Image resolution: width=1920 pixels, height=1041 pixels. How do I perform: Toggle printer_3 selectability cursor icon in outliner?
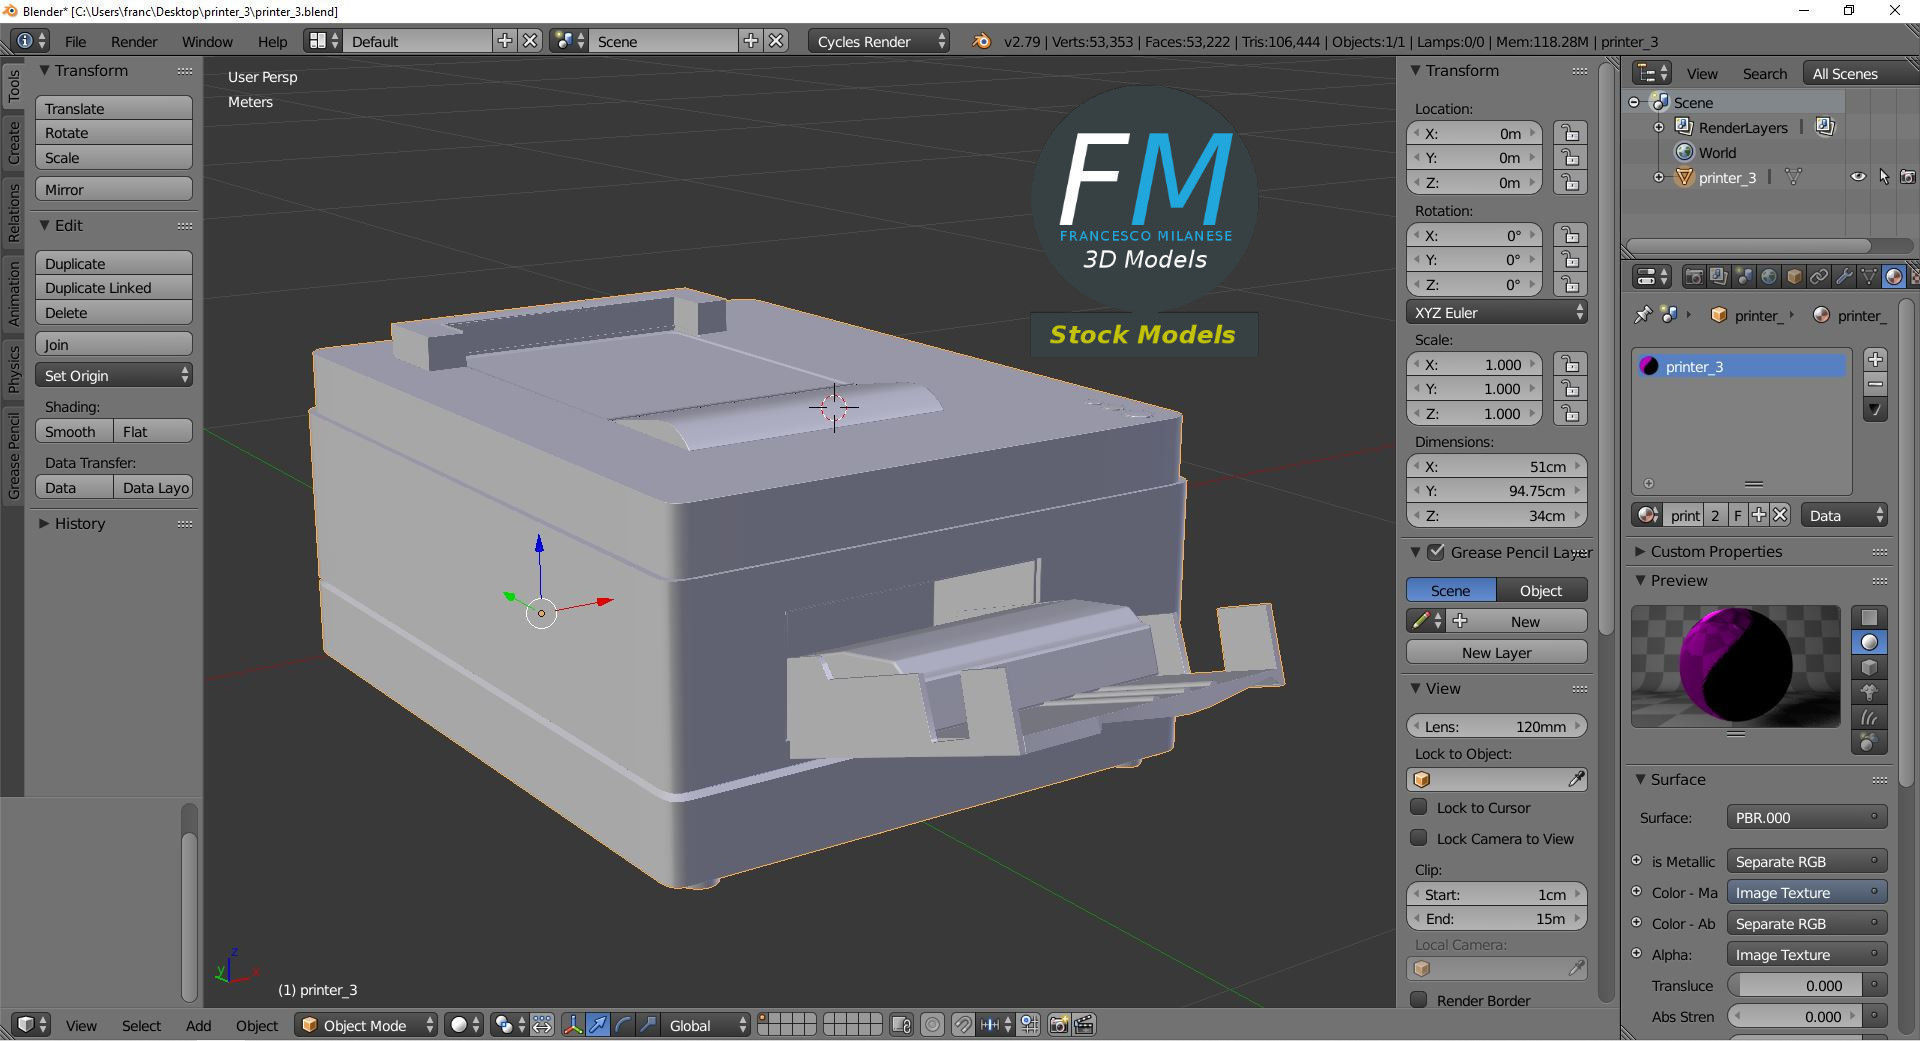click(x=1884, y=177)
